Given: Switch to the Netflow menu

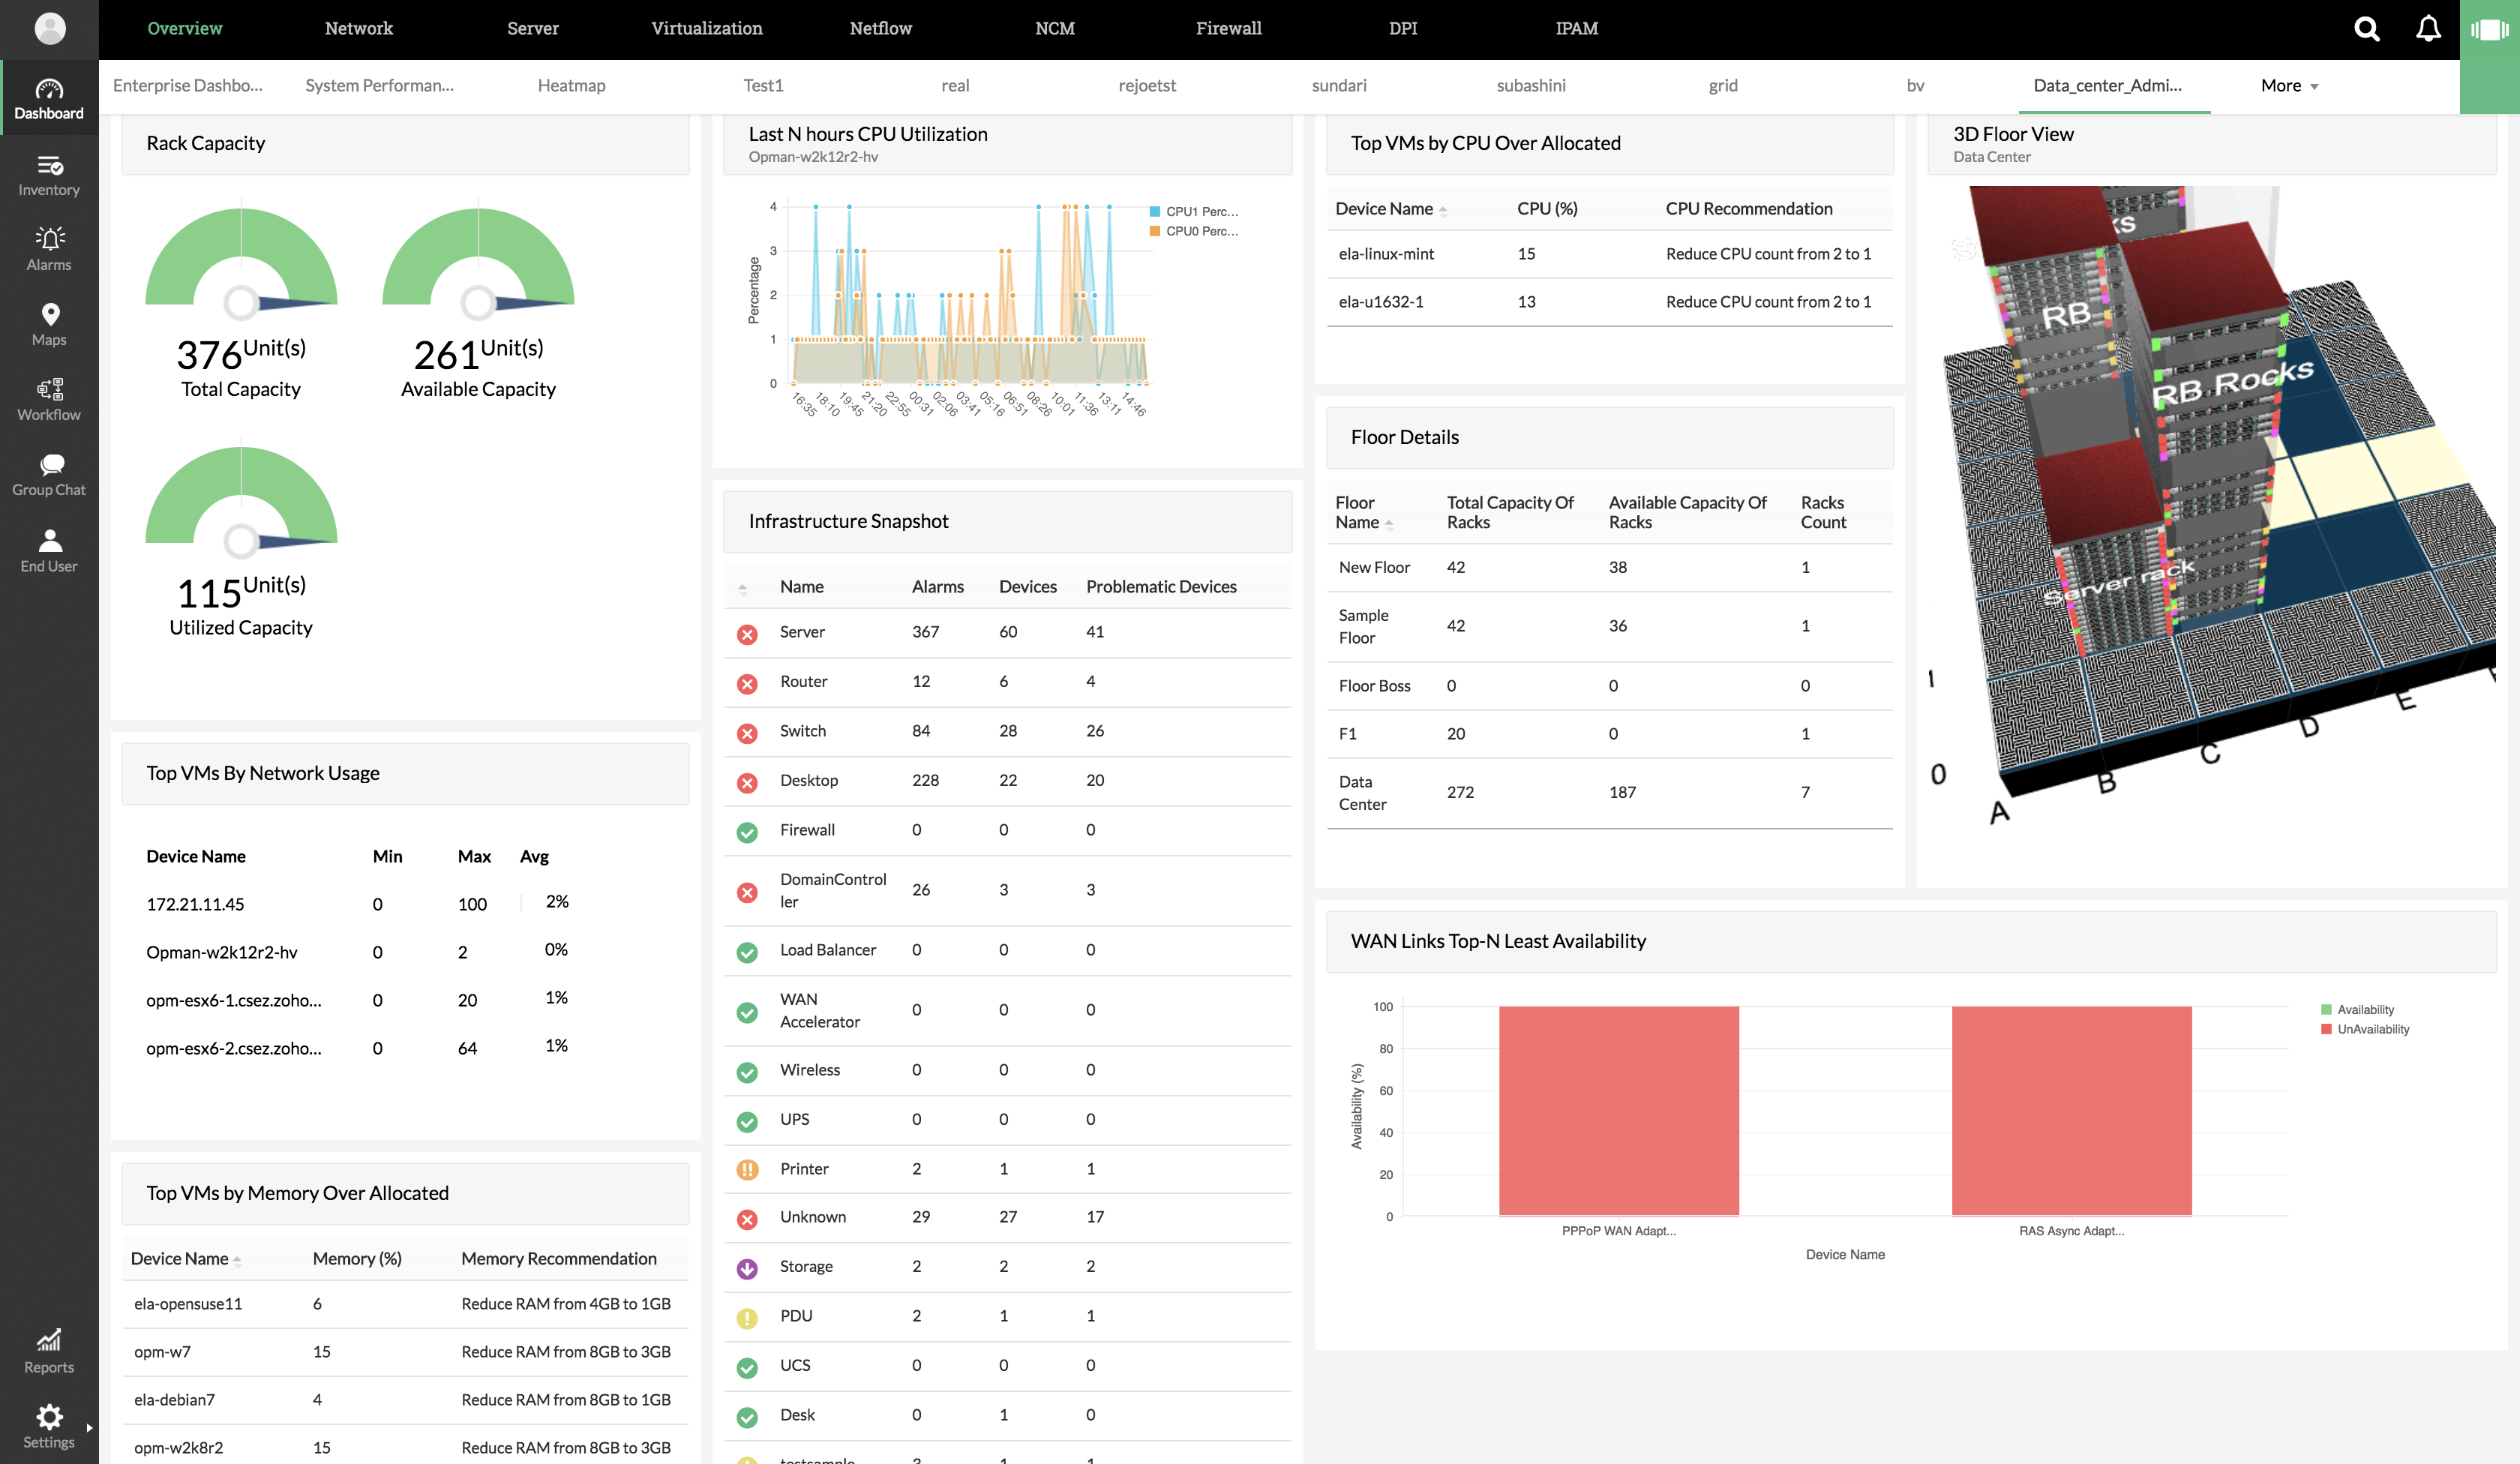Looking at the screenshot, I should 880,29.
